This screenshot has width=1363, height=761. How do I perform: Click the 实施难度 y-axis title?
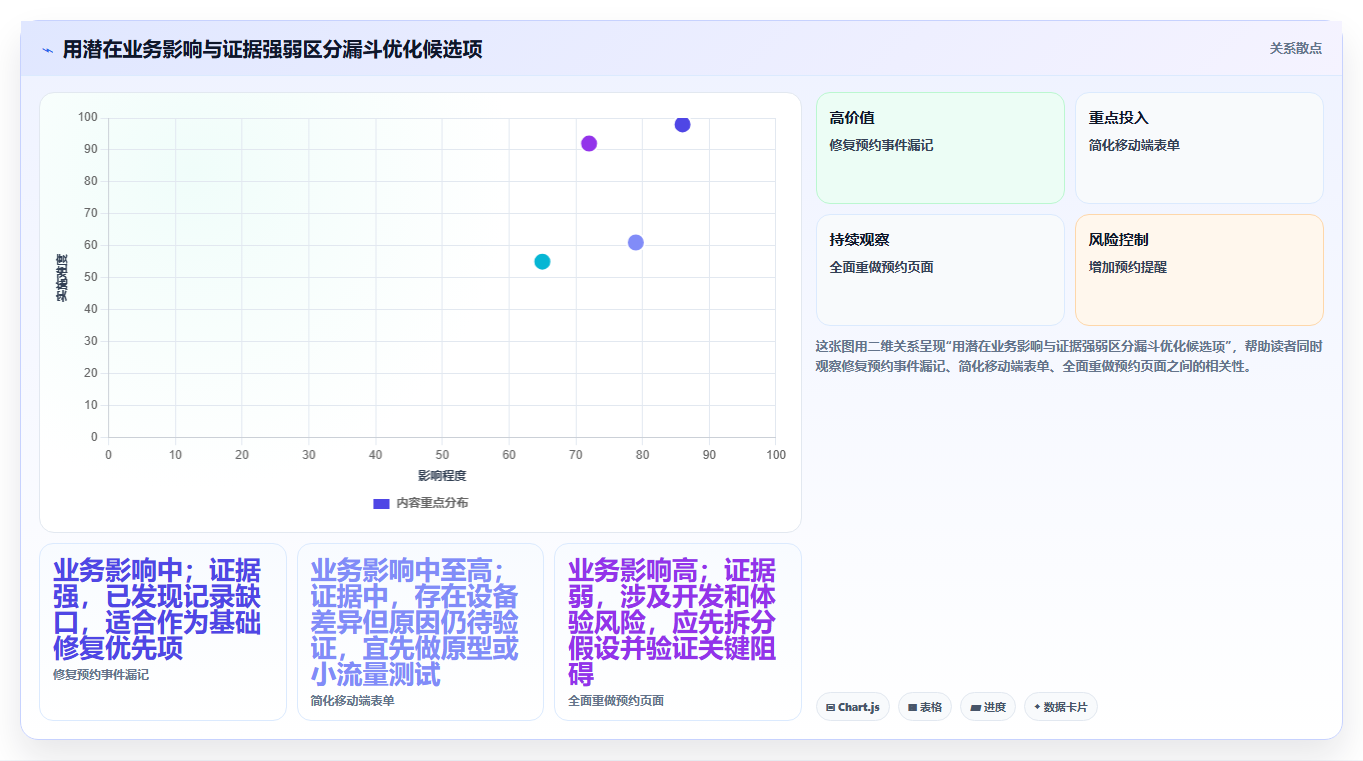click(x=61, y=278)
